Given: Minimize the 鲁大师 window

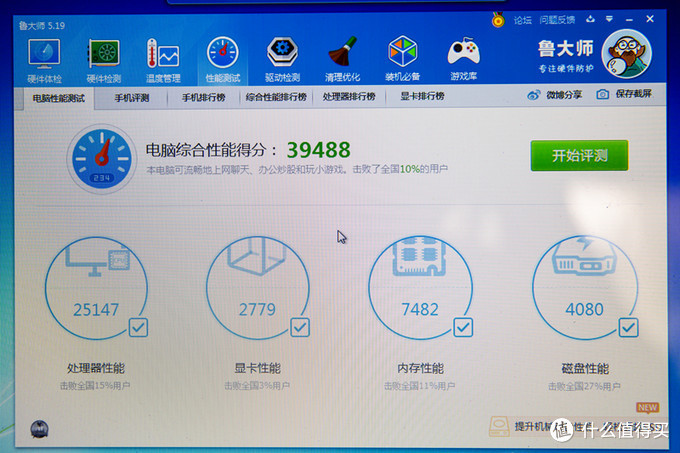Looking at the screenshot, I should tap(629, 20).
